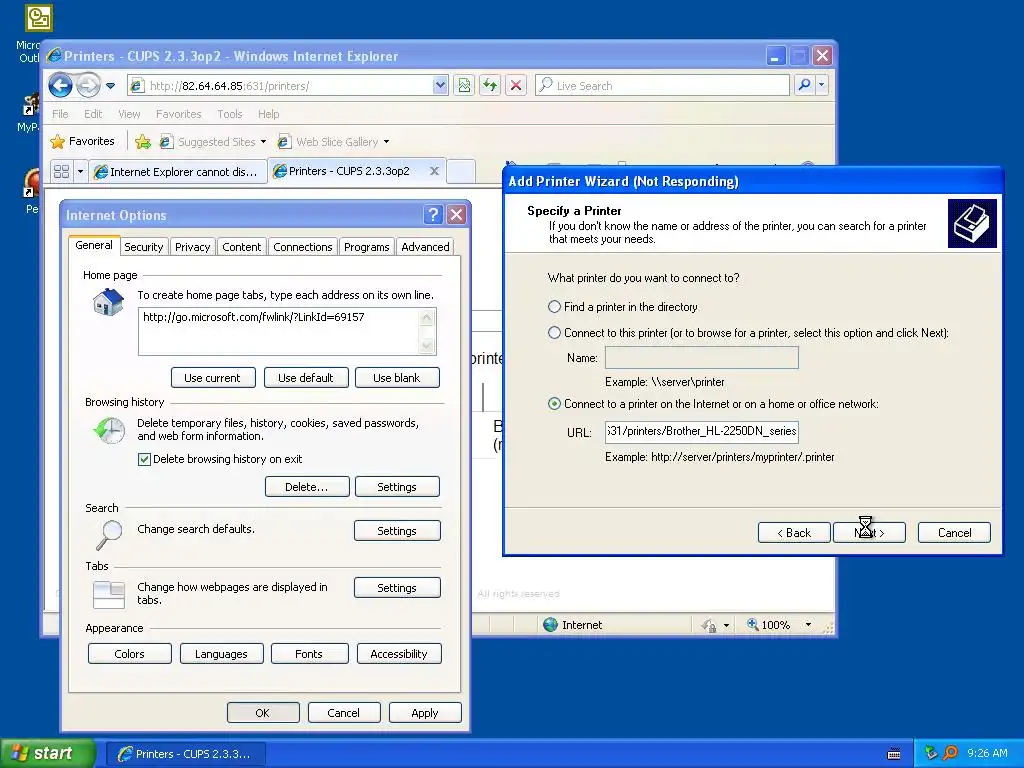Click the Stop loading red X icon
Viewport: 1024px width, 768px height.
(x=516, y=85)
